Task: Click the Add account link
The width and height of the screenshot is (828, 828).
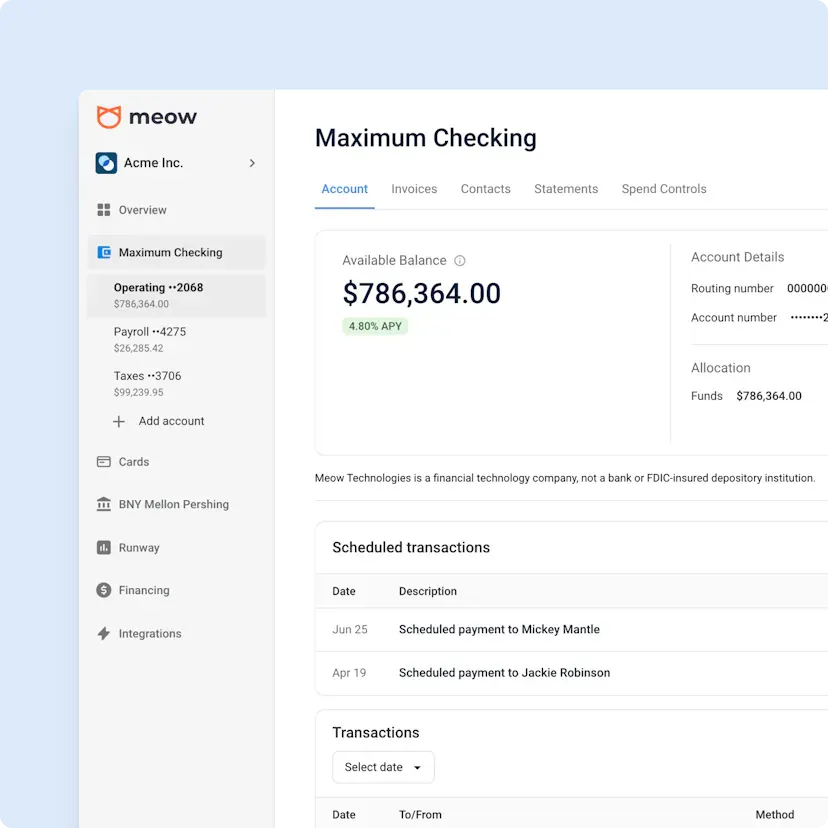Action: click(x=171, y=421)
